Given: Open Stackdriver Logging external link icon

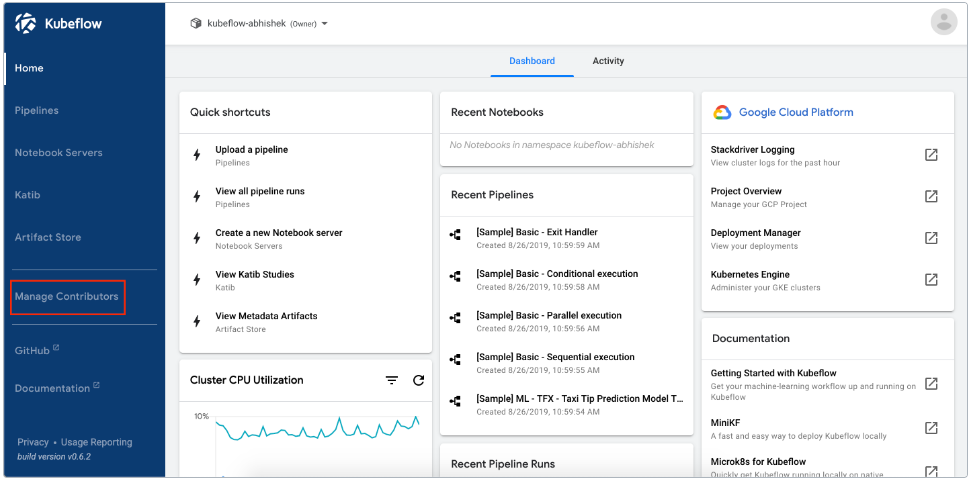Looking at the screenshot, I should coord(930,155).
